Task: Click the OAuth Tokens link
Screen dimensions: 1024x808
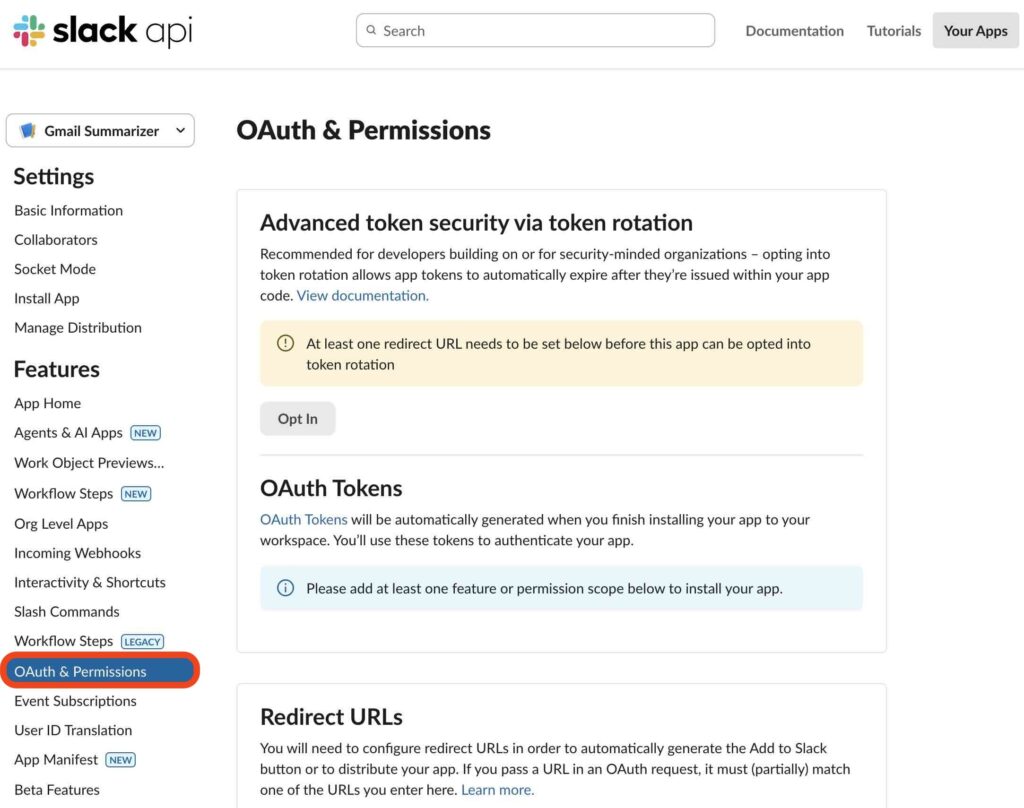Action: click(304, 519)
